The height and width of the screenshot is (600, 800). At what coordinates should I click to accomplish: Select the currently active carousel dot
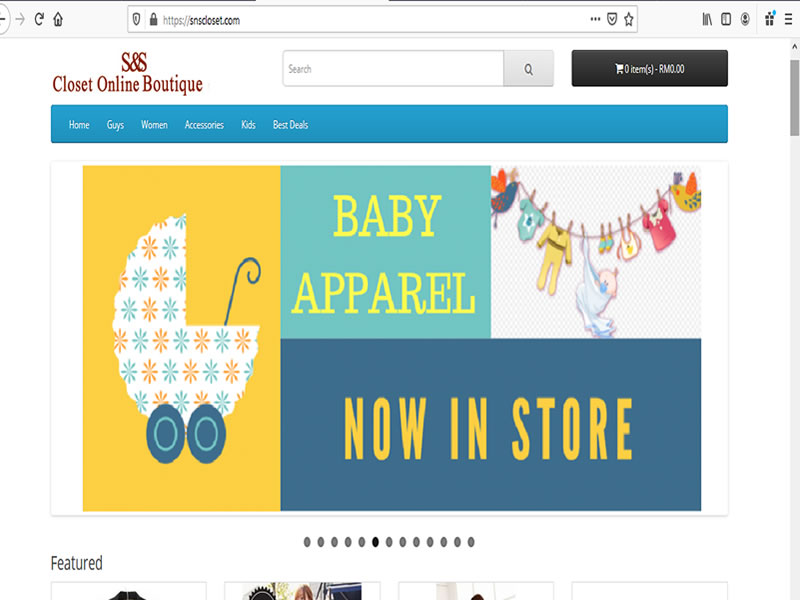pyautogui.click(x=376, y=542)
